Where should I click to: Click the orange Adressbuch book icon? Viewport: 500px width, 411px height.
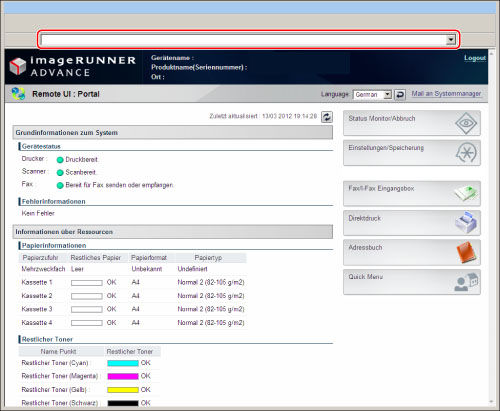point(467,252)
